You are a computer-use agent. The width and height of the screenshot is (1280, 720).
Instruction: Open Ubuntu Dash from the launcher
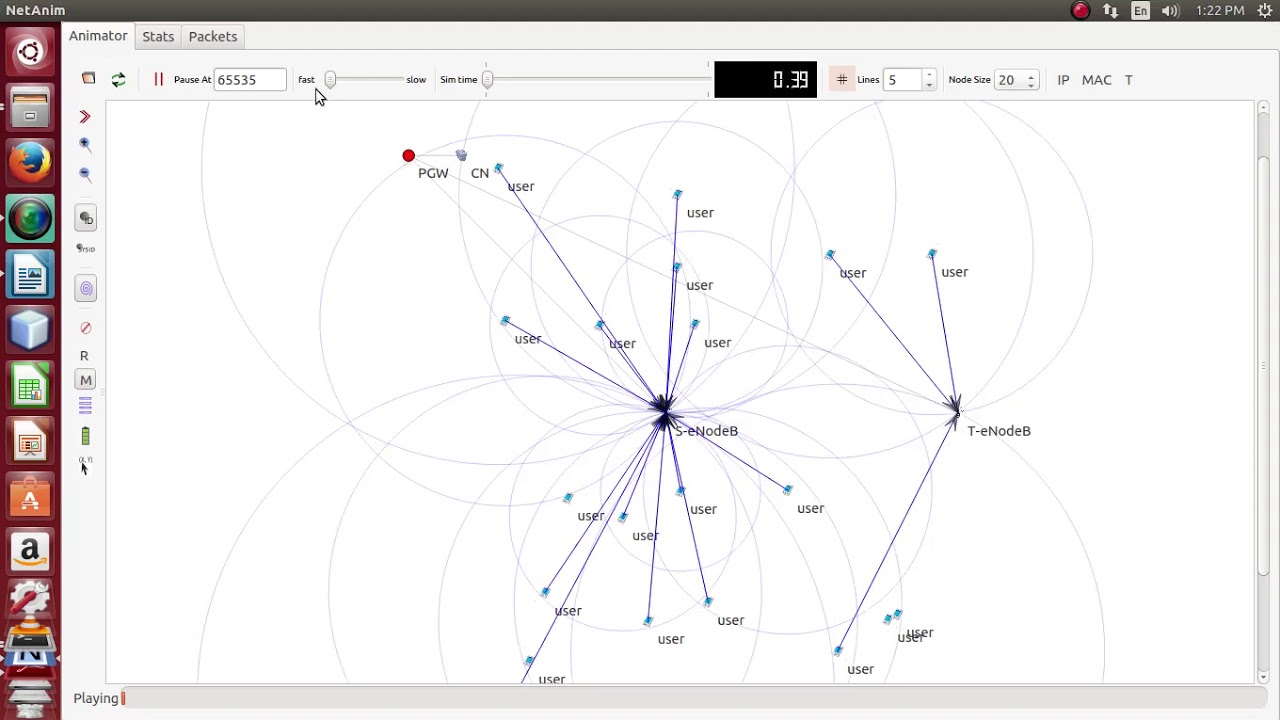click(x=30, y=52)
